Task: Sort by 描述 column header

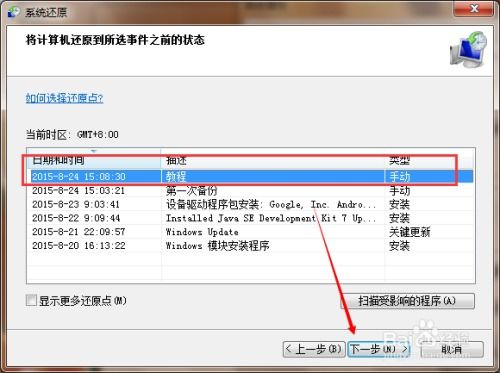Action: tap(273, 159)
